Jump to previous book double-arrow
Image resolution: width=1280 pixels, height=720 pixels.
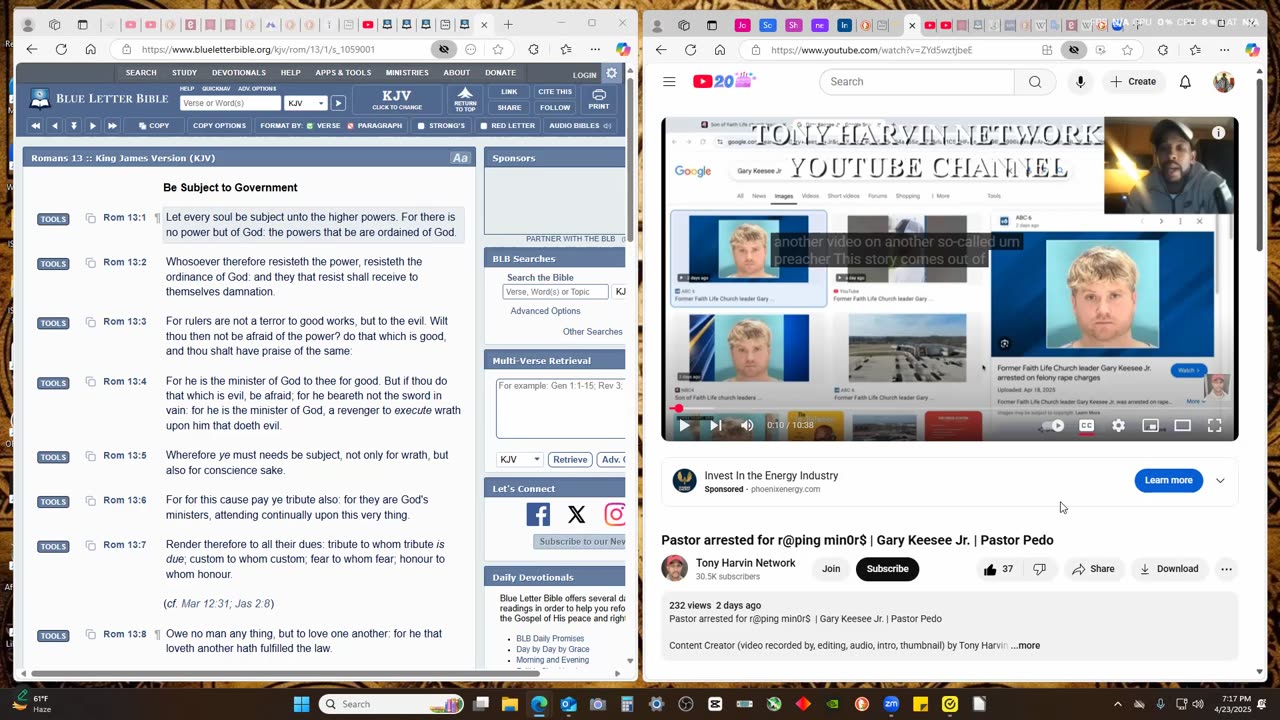coord(35,126)
